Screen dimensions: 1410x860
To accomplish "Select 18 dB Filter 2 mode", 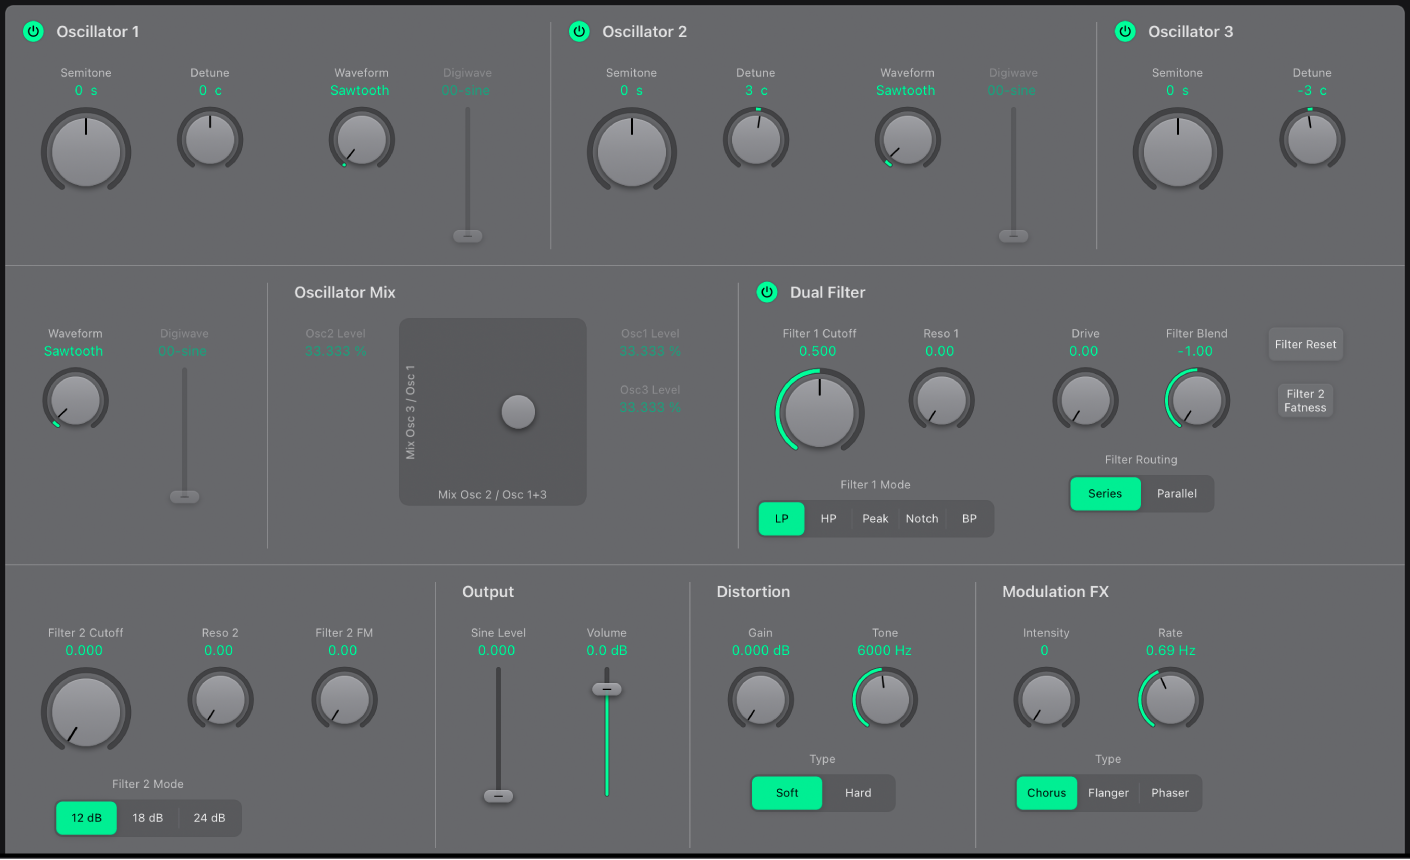I will 148,818.
